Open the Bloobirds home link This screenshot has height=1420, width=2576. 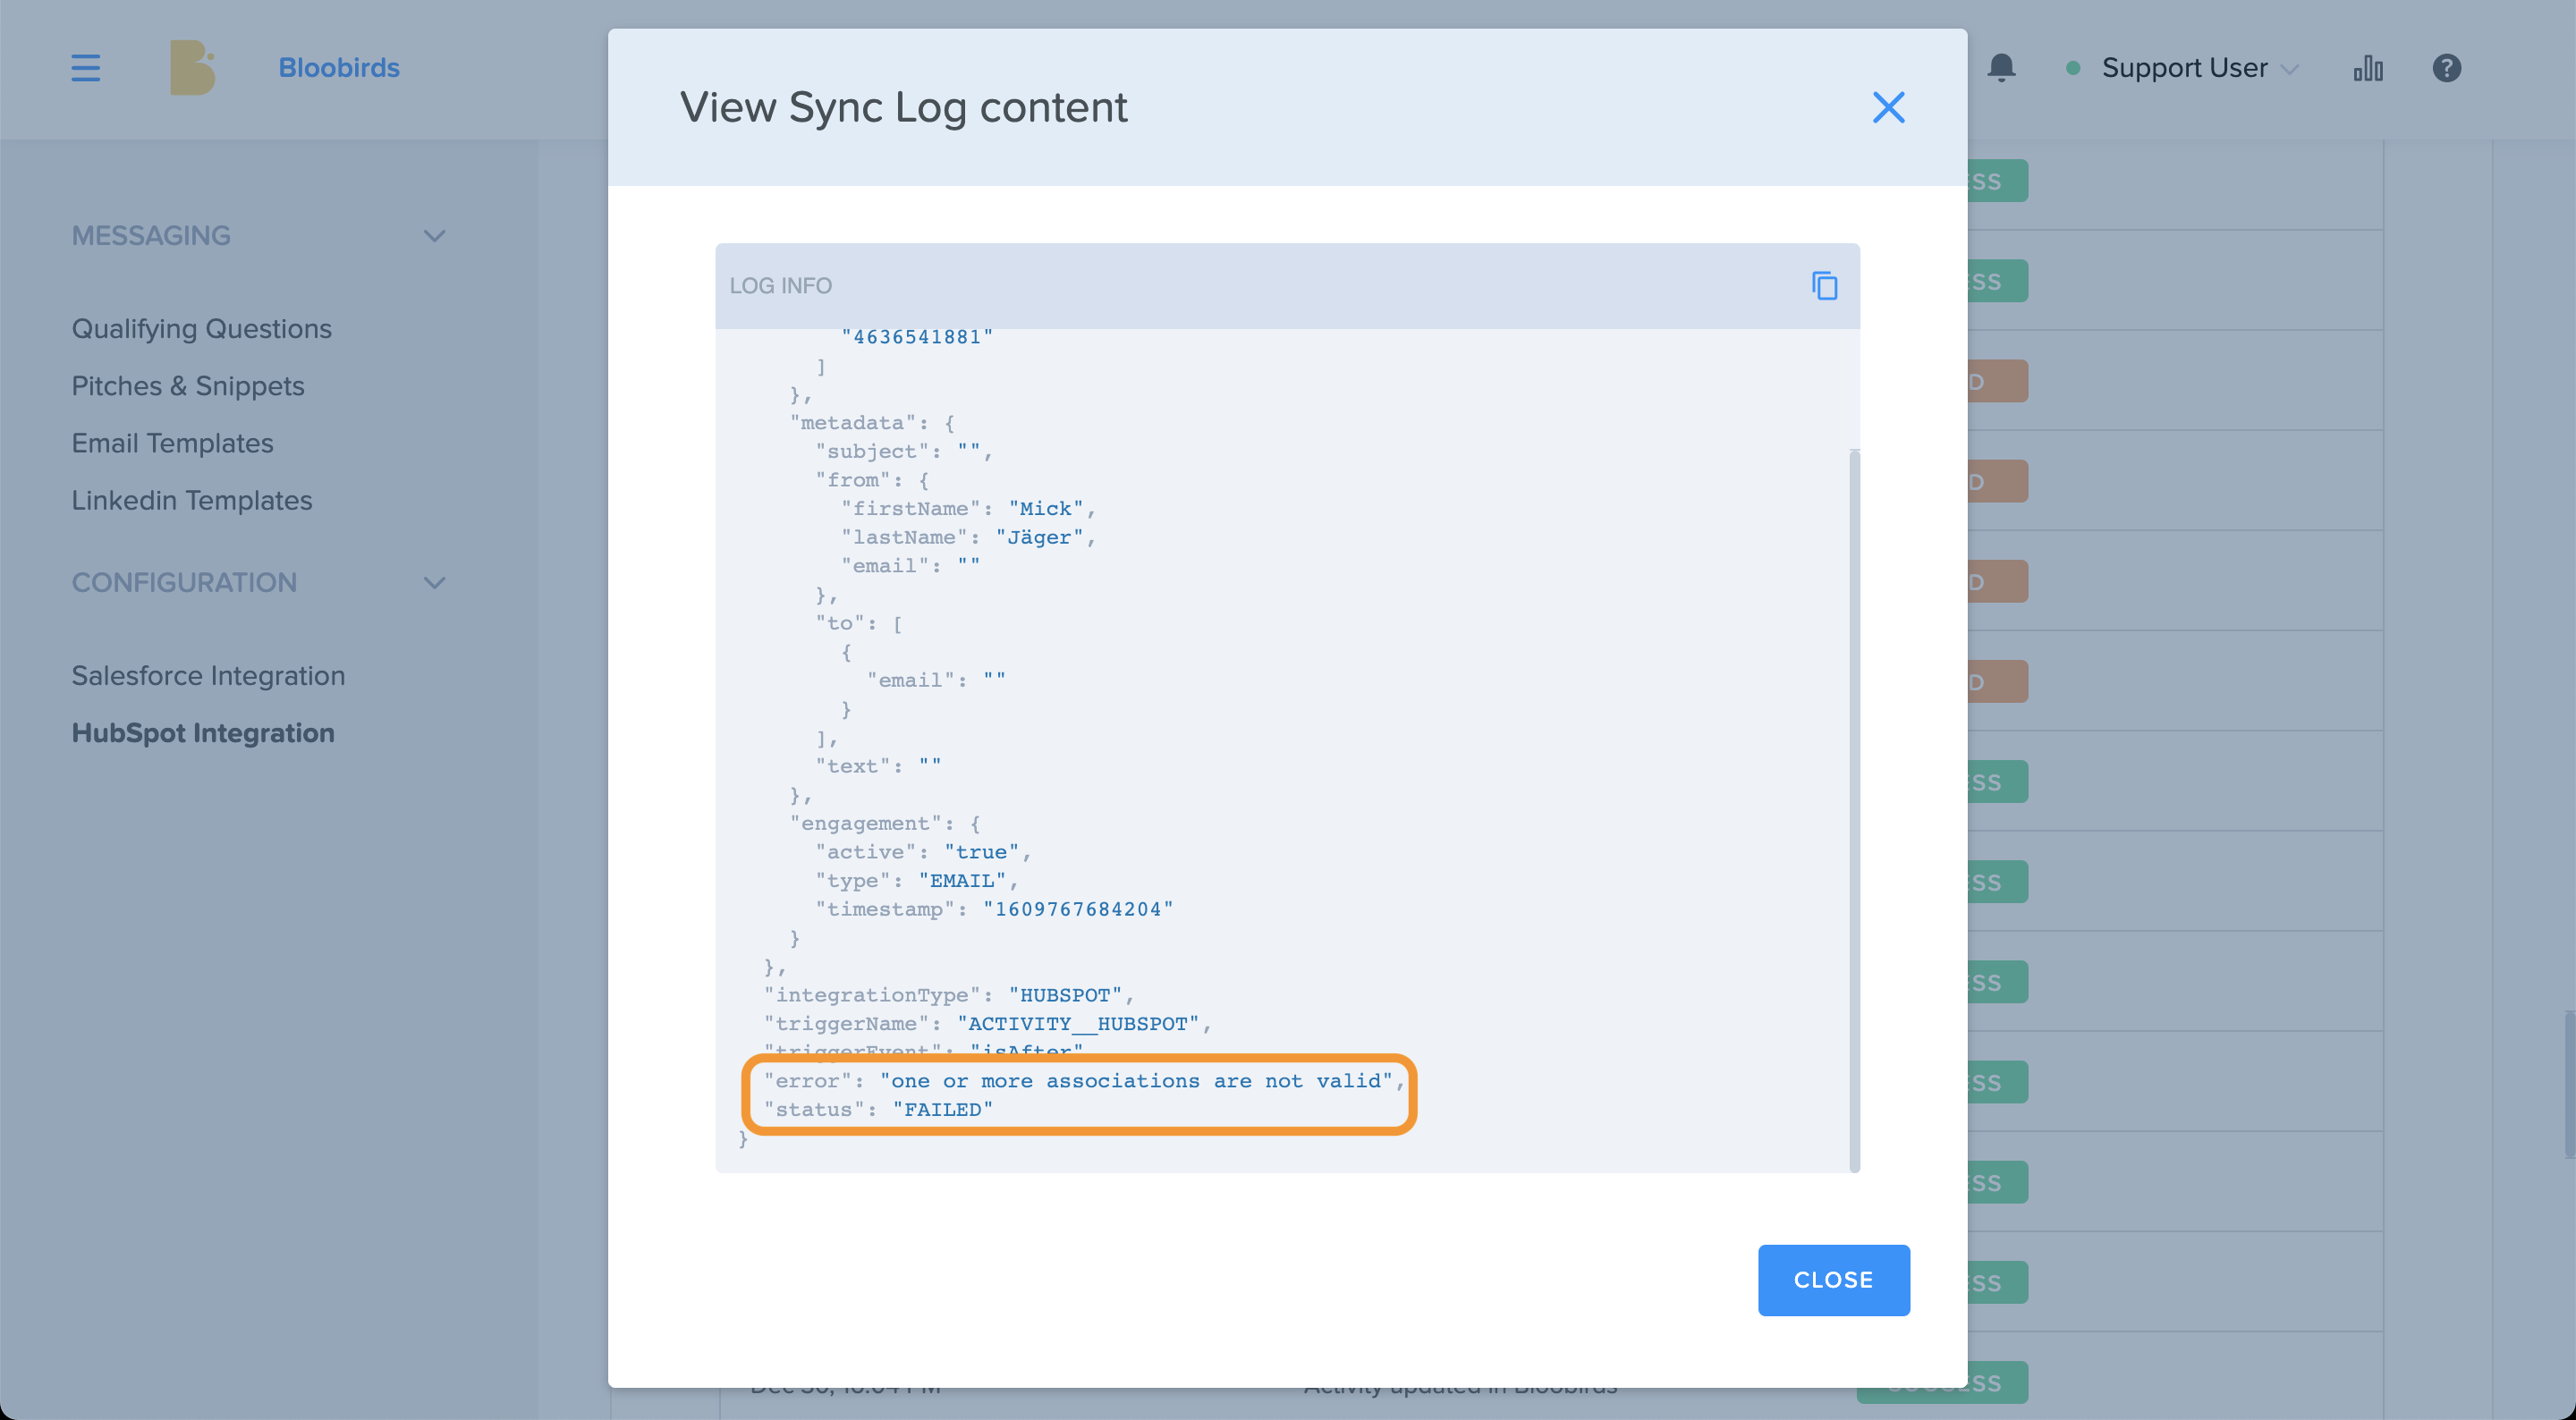coord(339,68)
